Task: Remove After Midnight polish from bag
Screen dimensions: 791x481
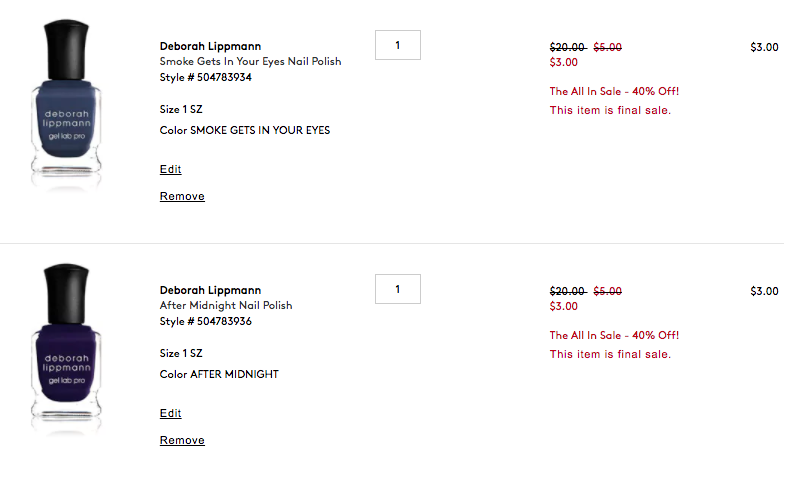Action: (x=182, y=440)
